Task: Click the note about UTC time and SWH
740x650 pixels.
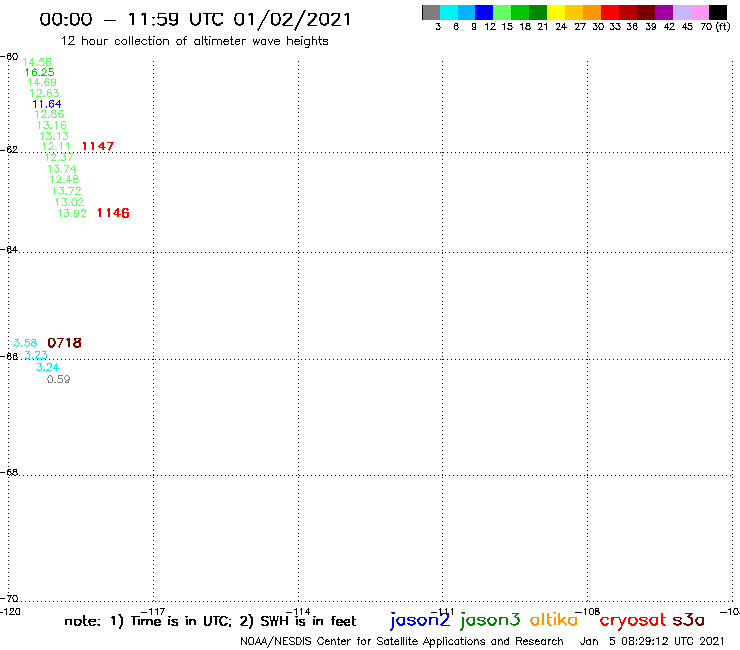Action: coord(210,621)
